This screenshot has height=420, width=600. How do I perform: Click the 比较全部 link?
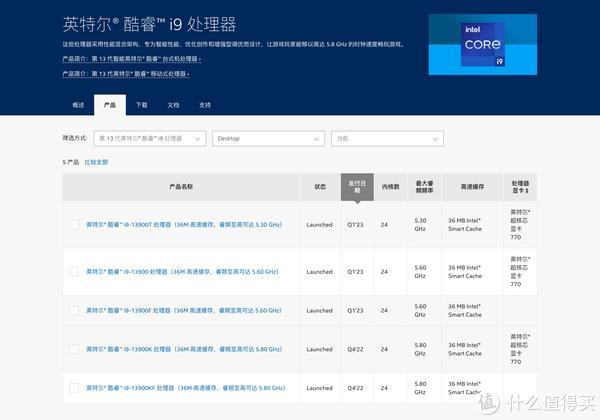pos(96,162)
